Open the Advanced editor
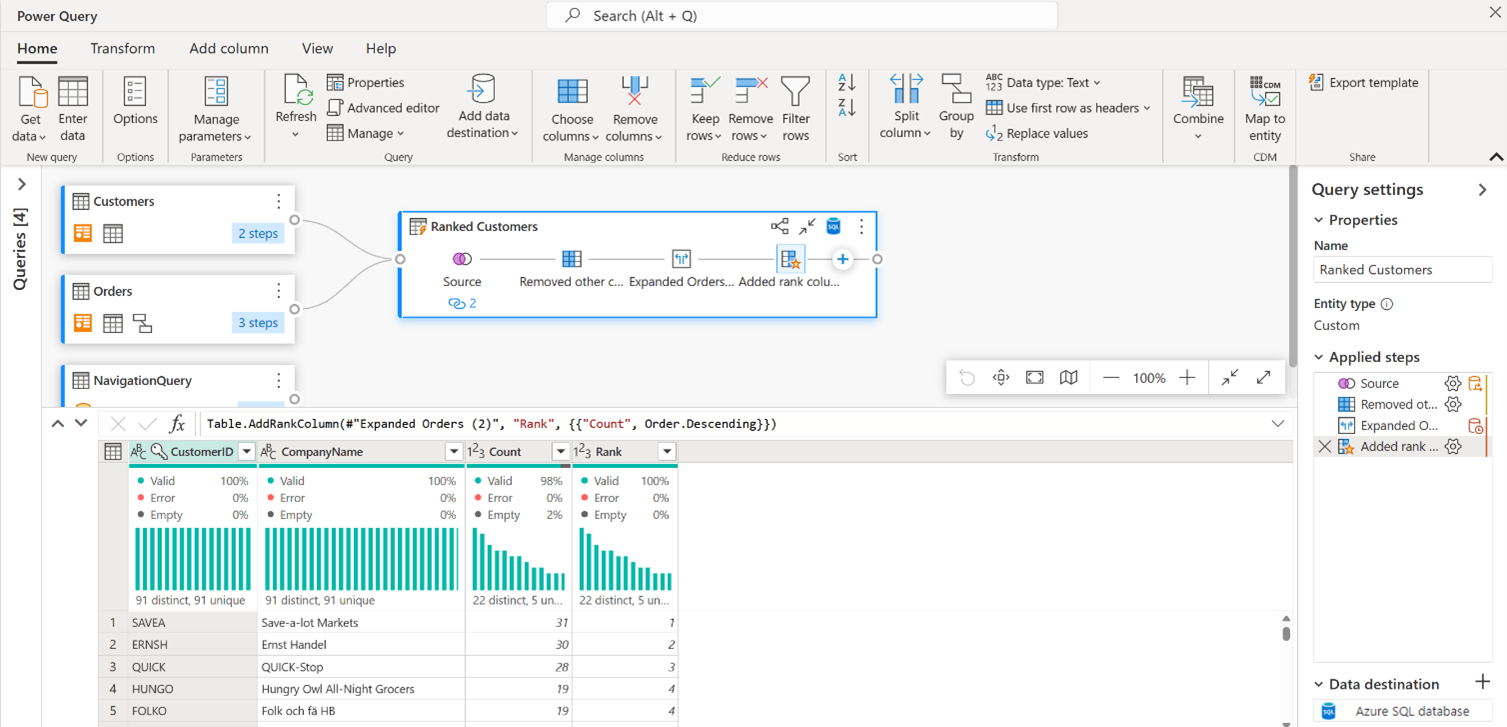Screen dimensions: 1507x727 pos(383,108)
